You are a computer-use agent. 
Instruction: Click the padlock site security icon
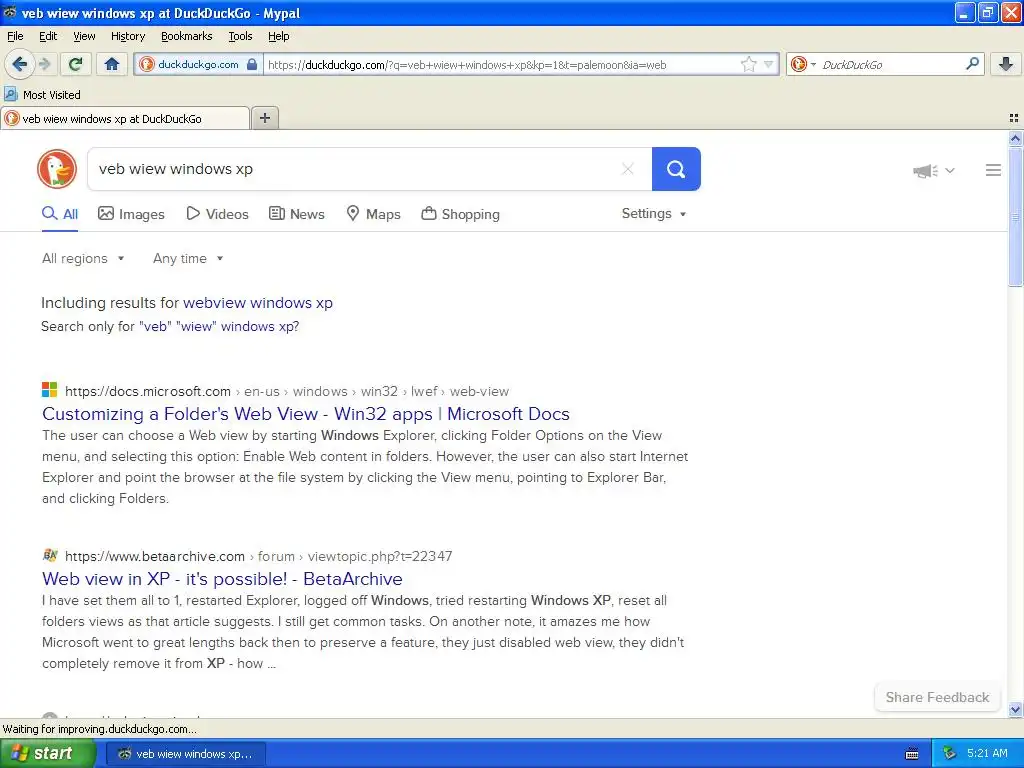click(252, 64)
